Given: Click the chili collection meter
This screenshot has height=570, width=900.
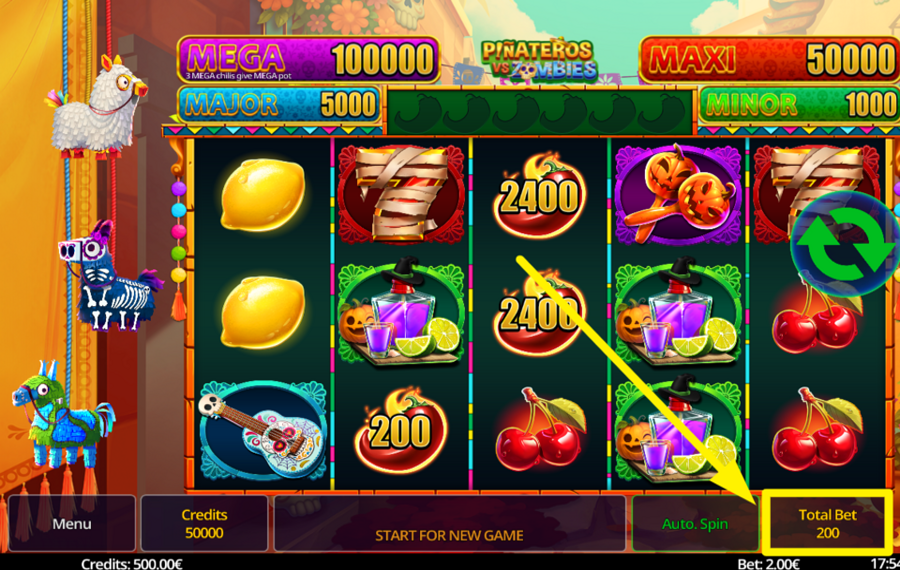Looking at the screenshot, I should [540, 110].
